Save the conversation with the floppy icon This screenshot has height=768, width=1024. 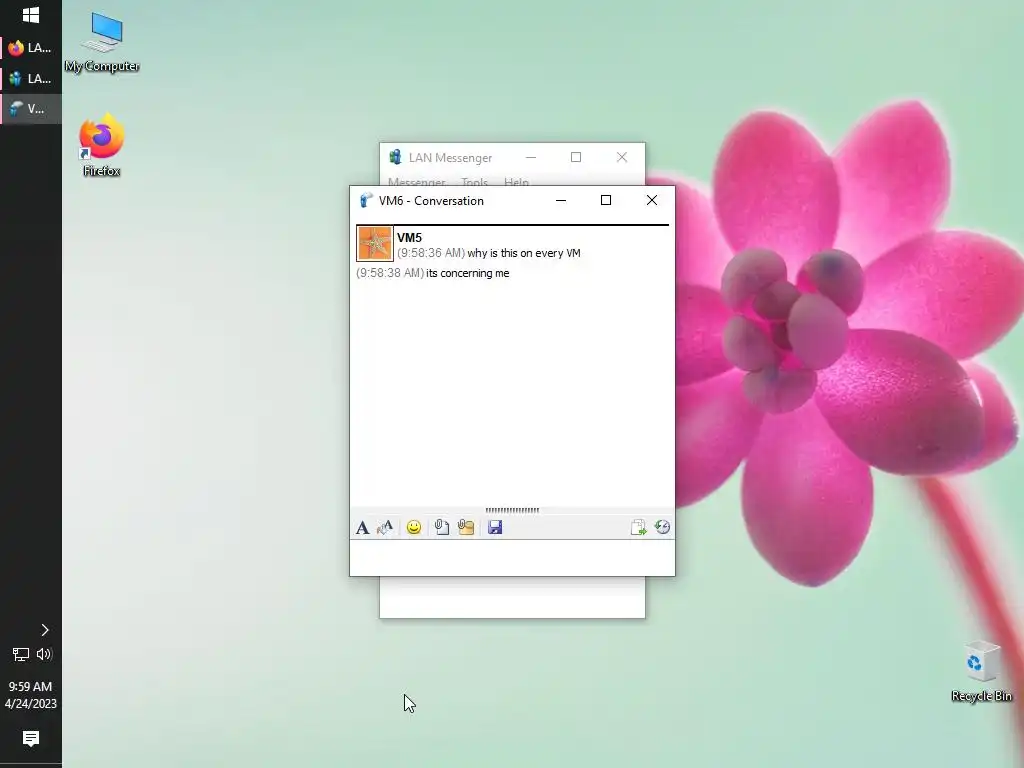pyautogui.click(x=495, y=527)
